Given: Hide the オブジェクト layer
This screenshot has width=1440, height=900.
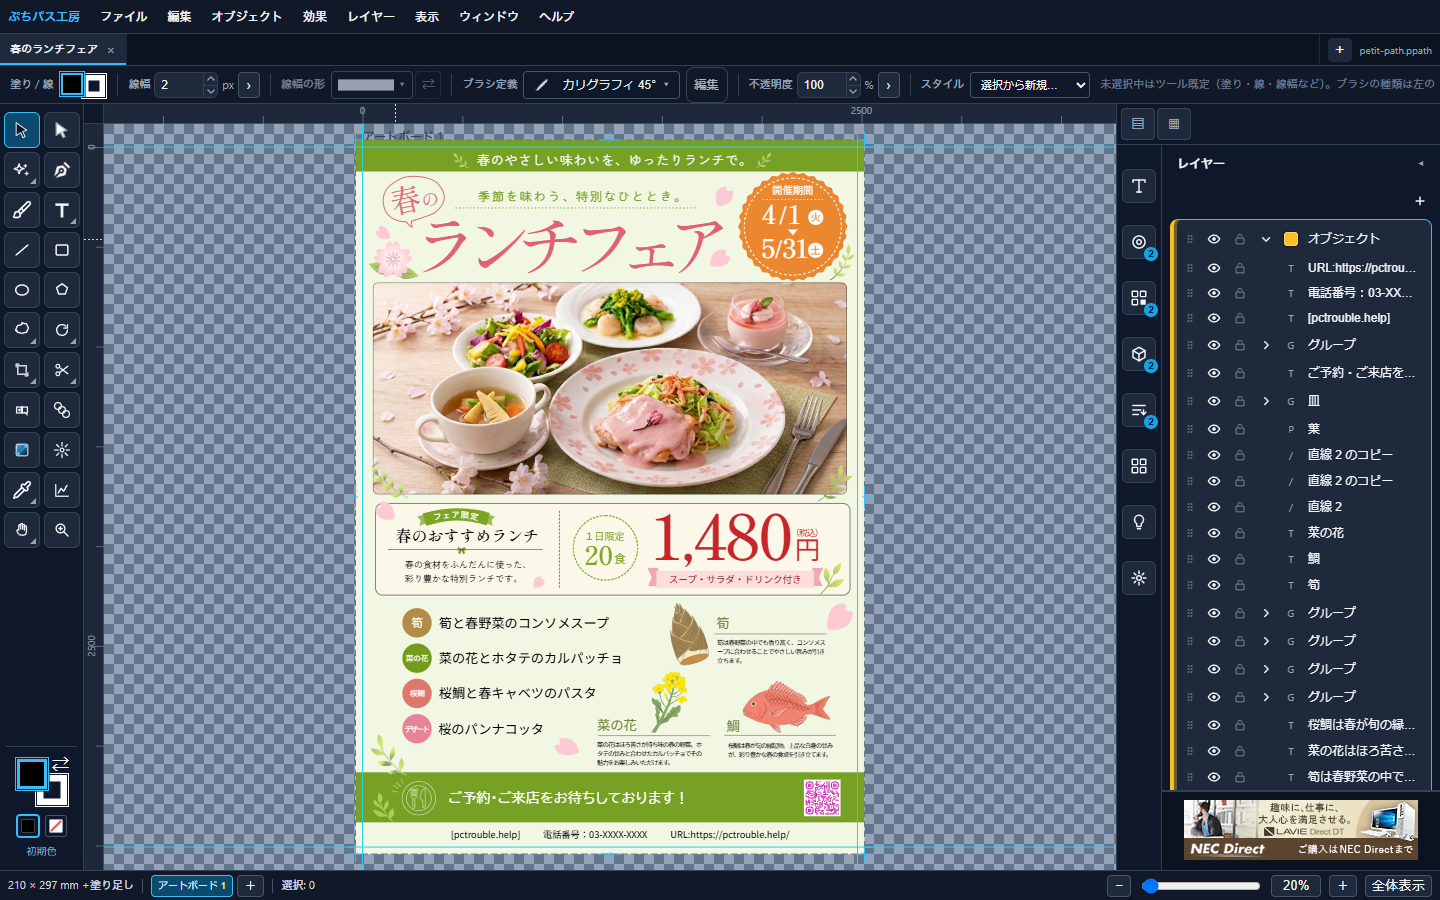Looking at the screenshot, I should pos(1214,239).
